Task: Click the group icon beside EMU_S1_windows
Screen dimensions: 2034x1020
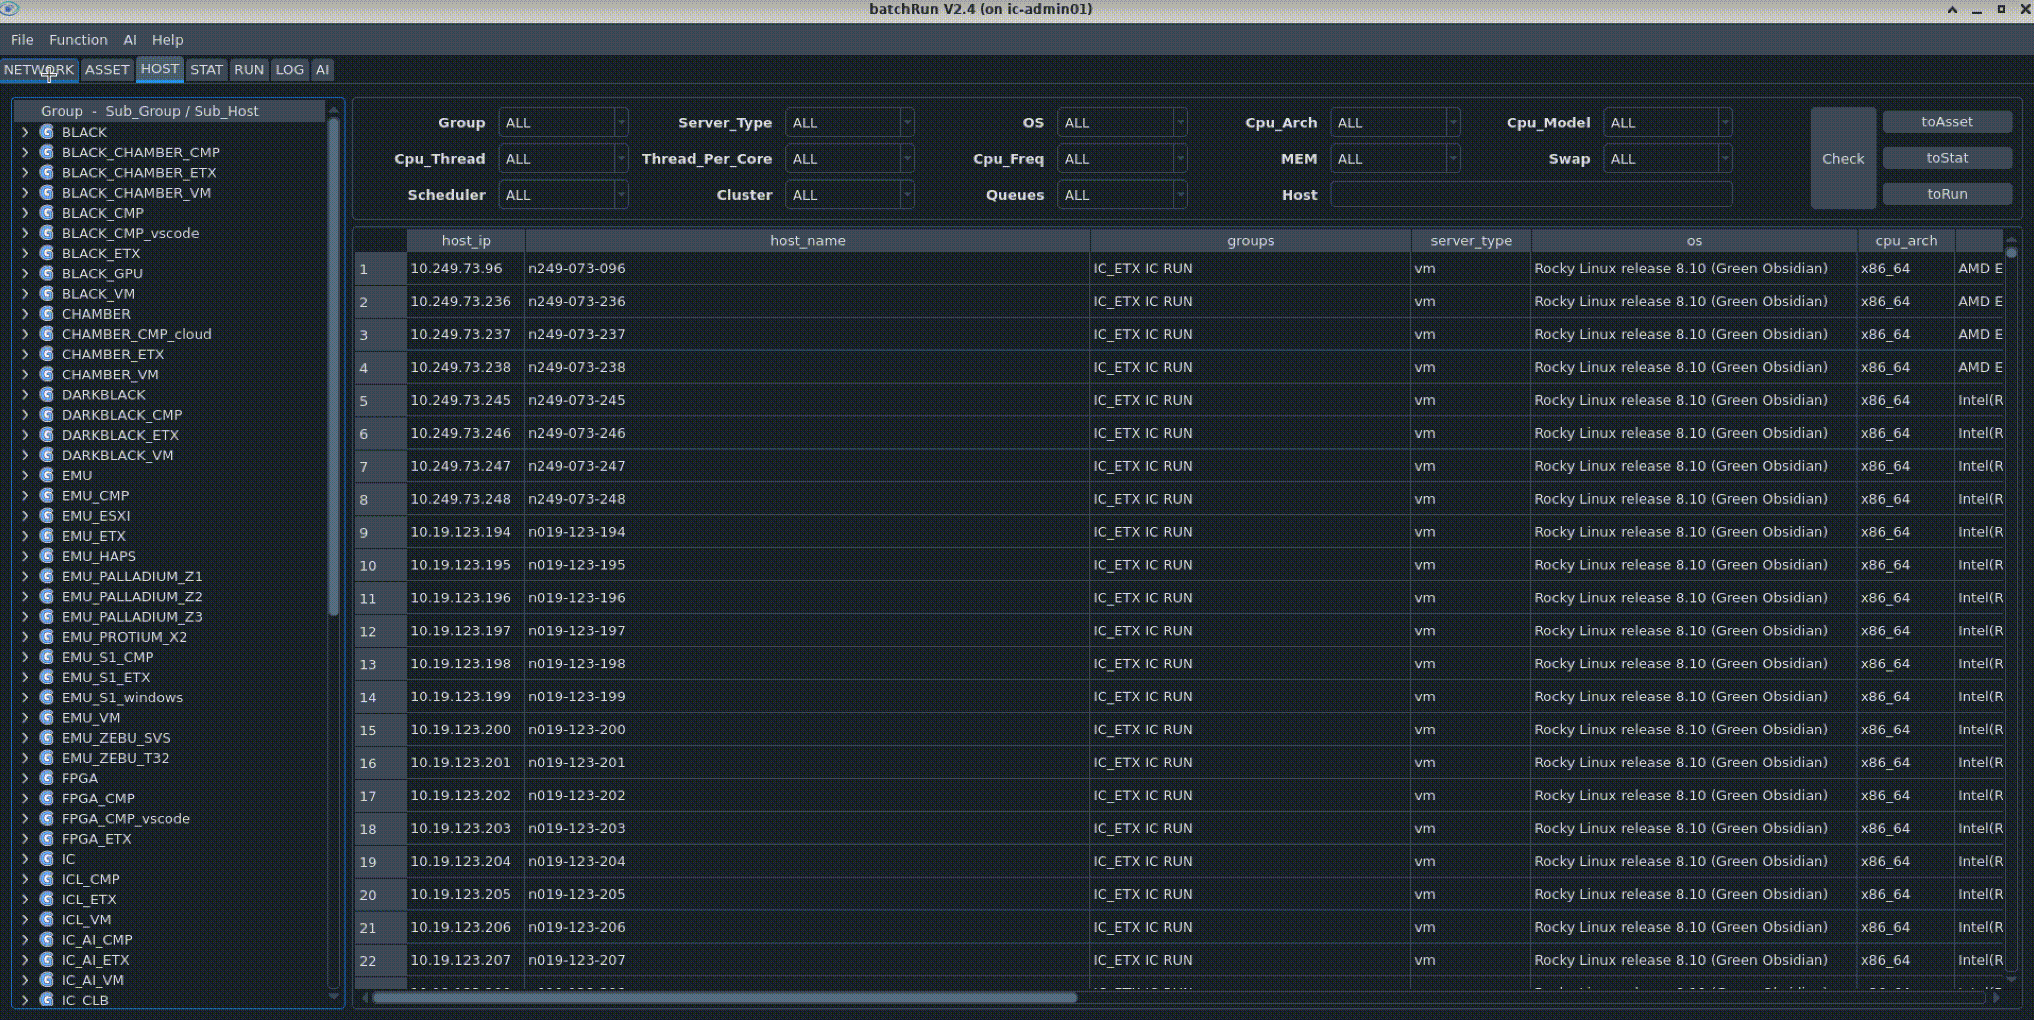Action: [46, 697]
